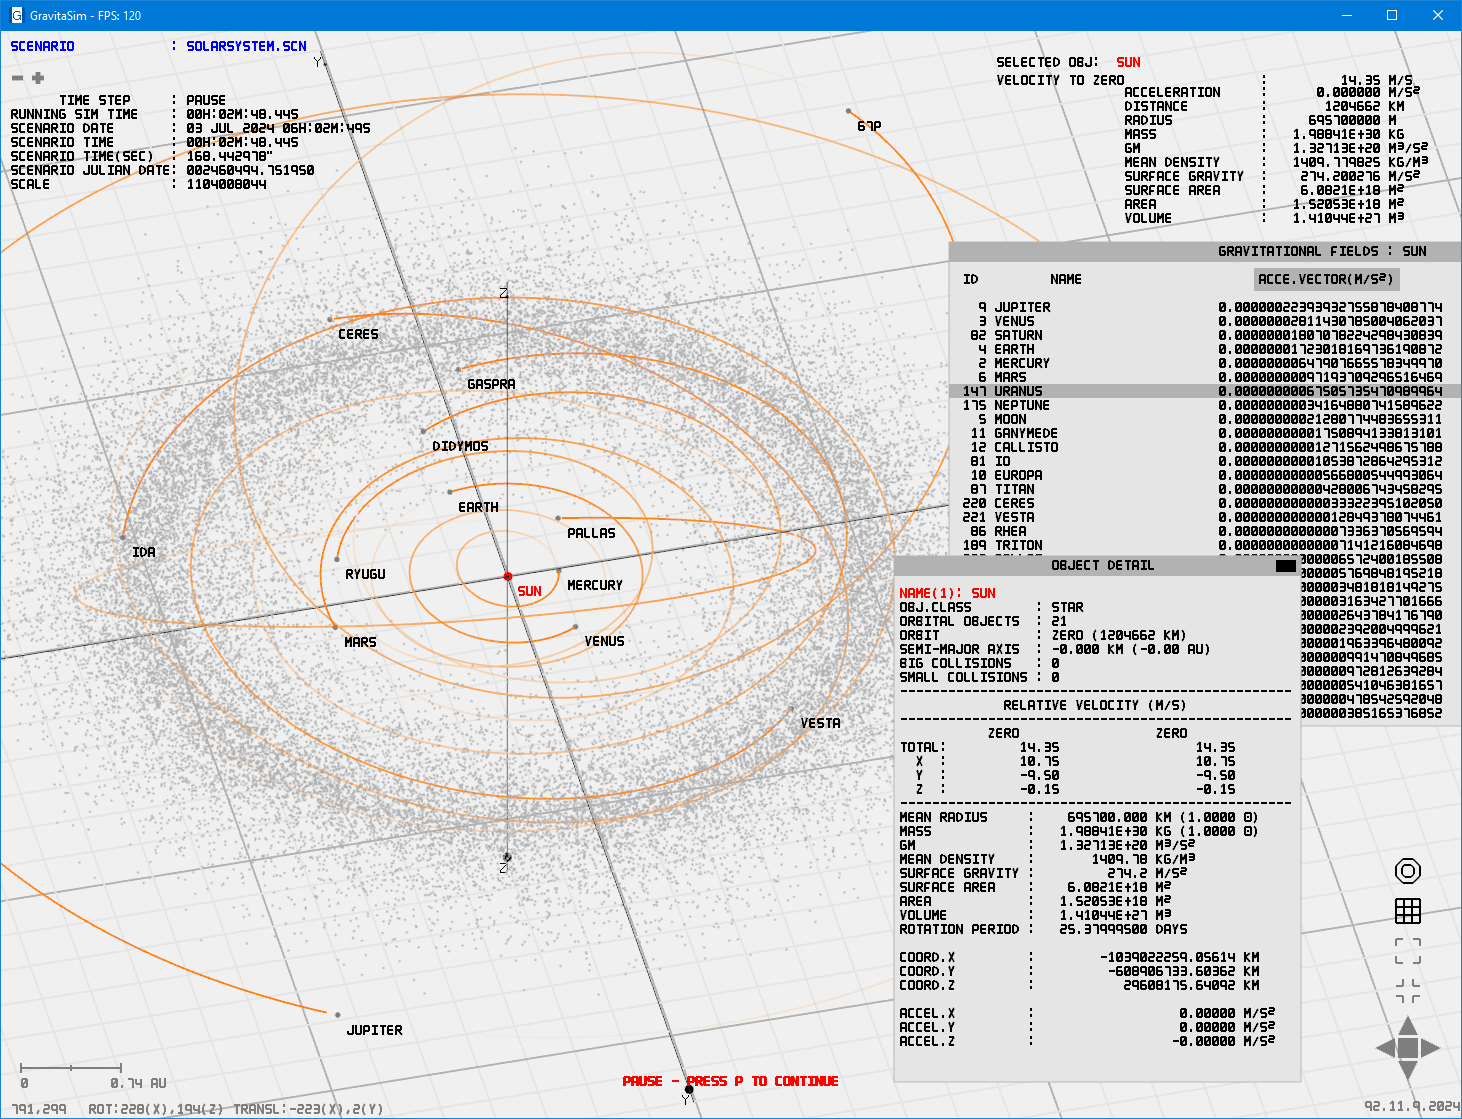Click the JUPITER label in the orbit map
This screenshot has width=1462, height=1119.
click(x=374, y=1030)
